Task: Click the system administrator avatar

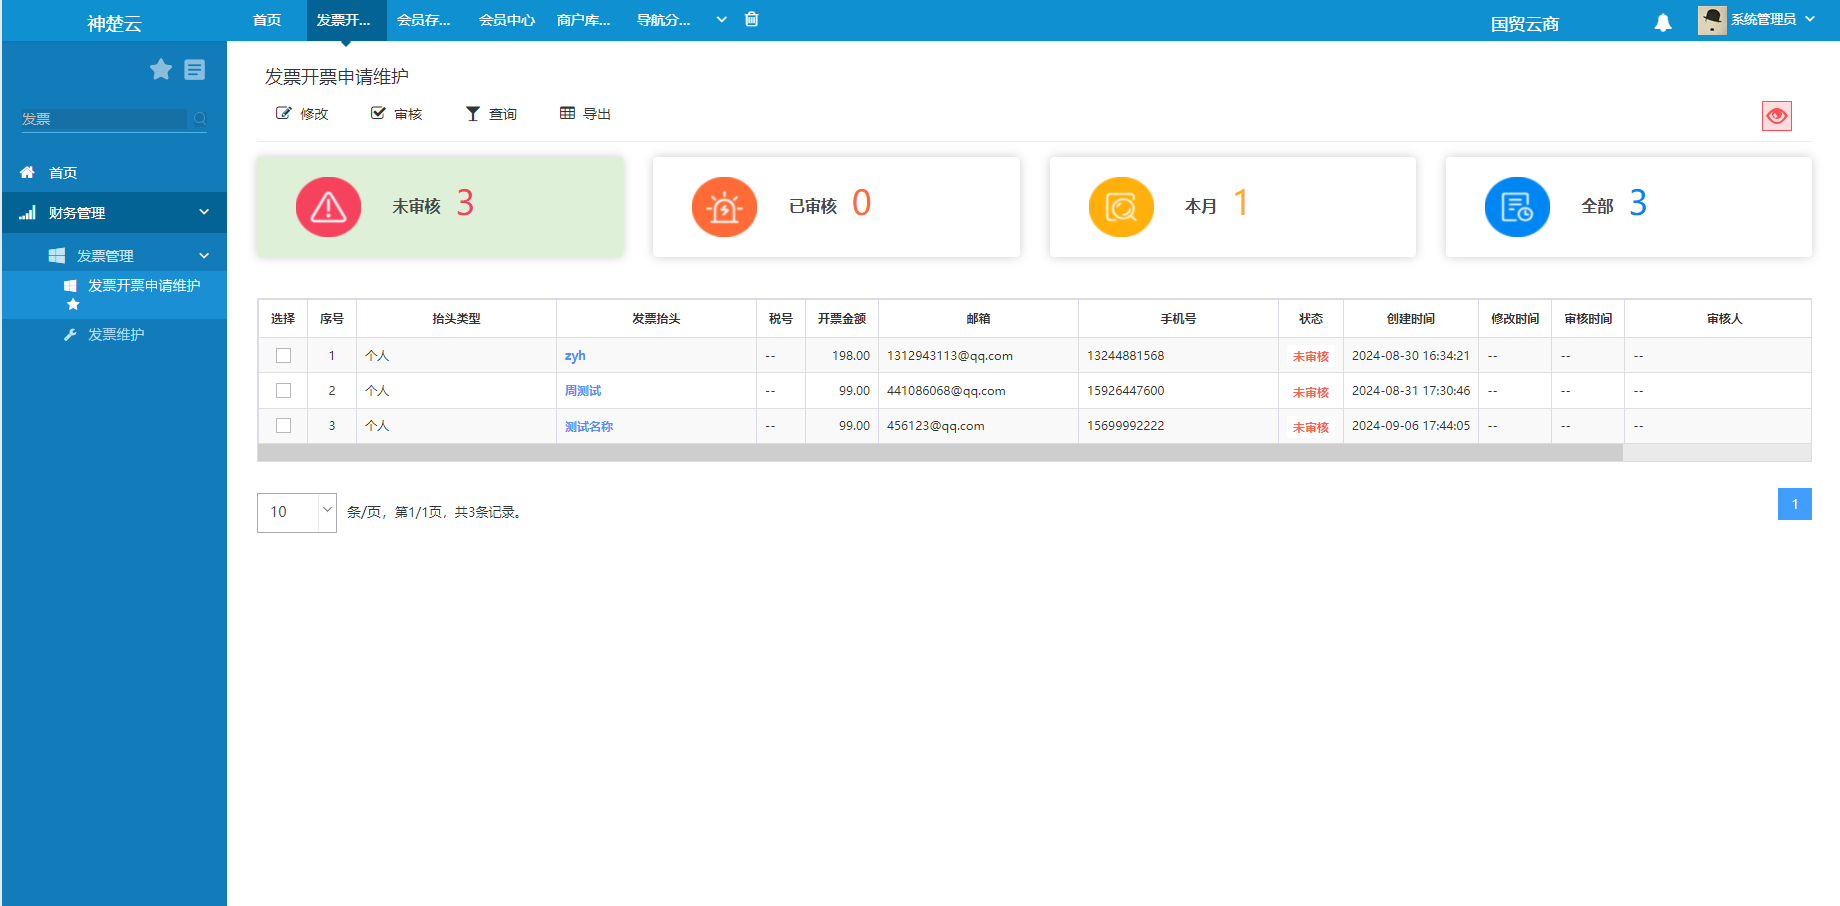Action: (1712, 20)
